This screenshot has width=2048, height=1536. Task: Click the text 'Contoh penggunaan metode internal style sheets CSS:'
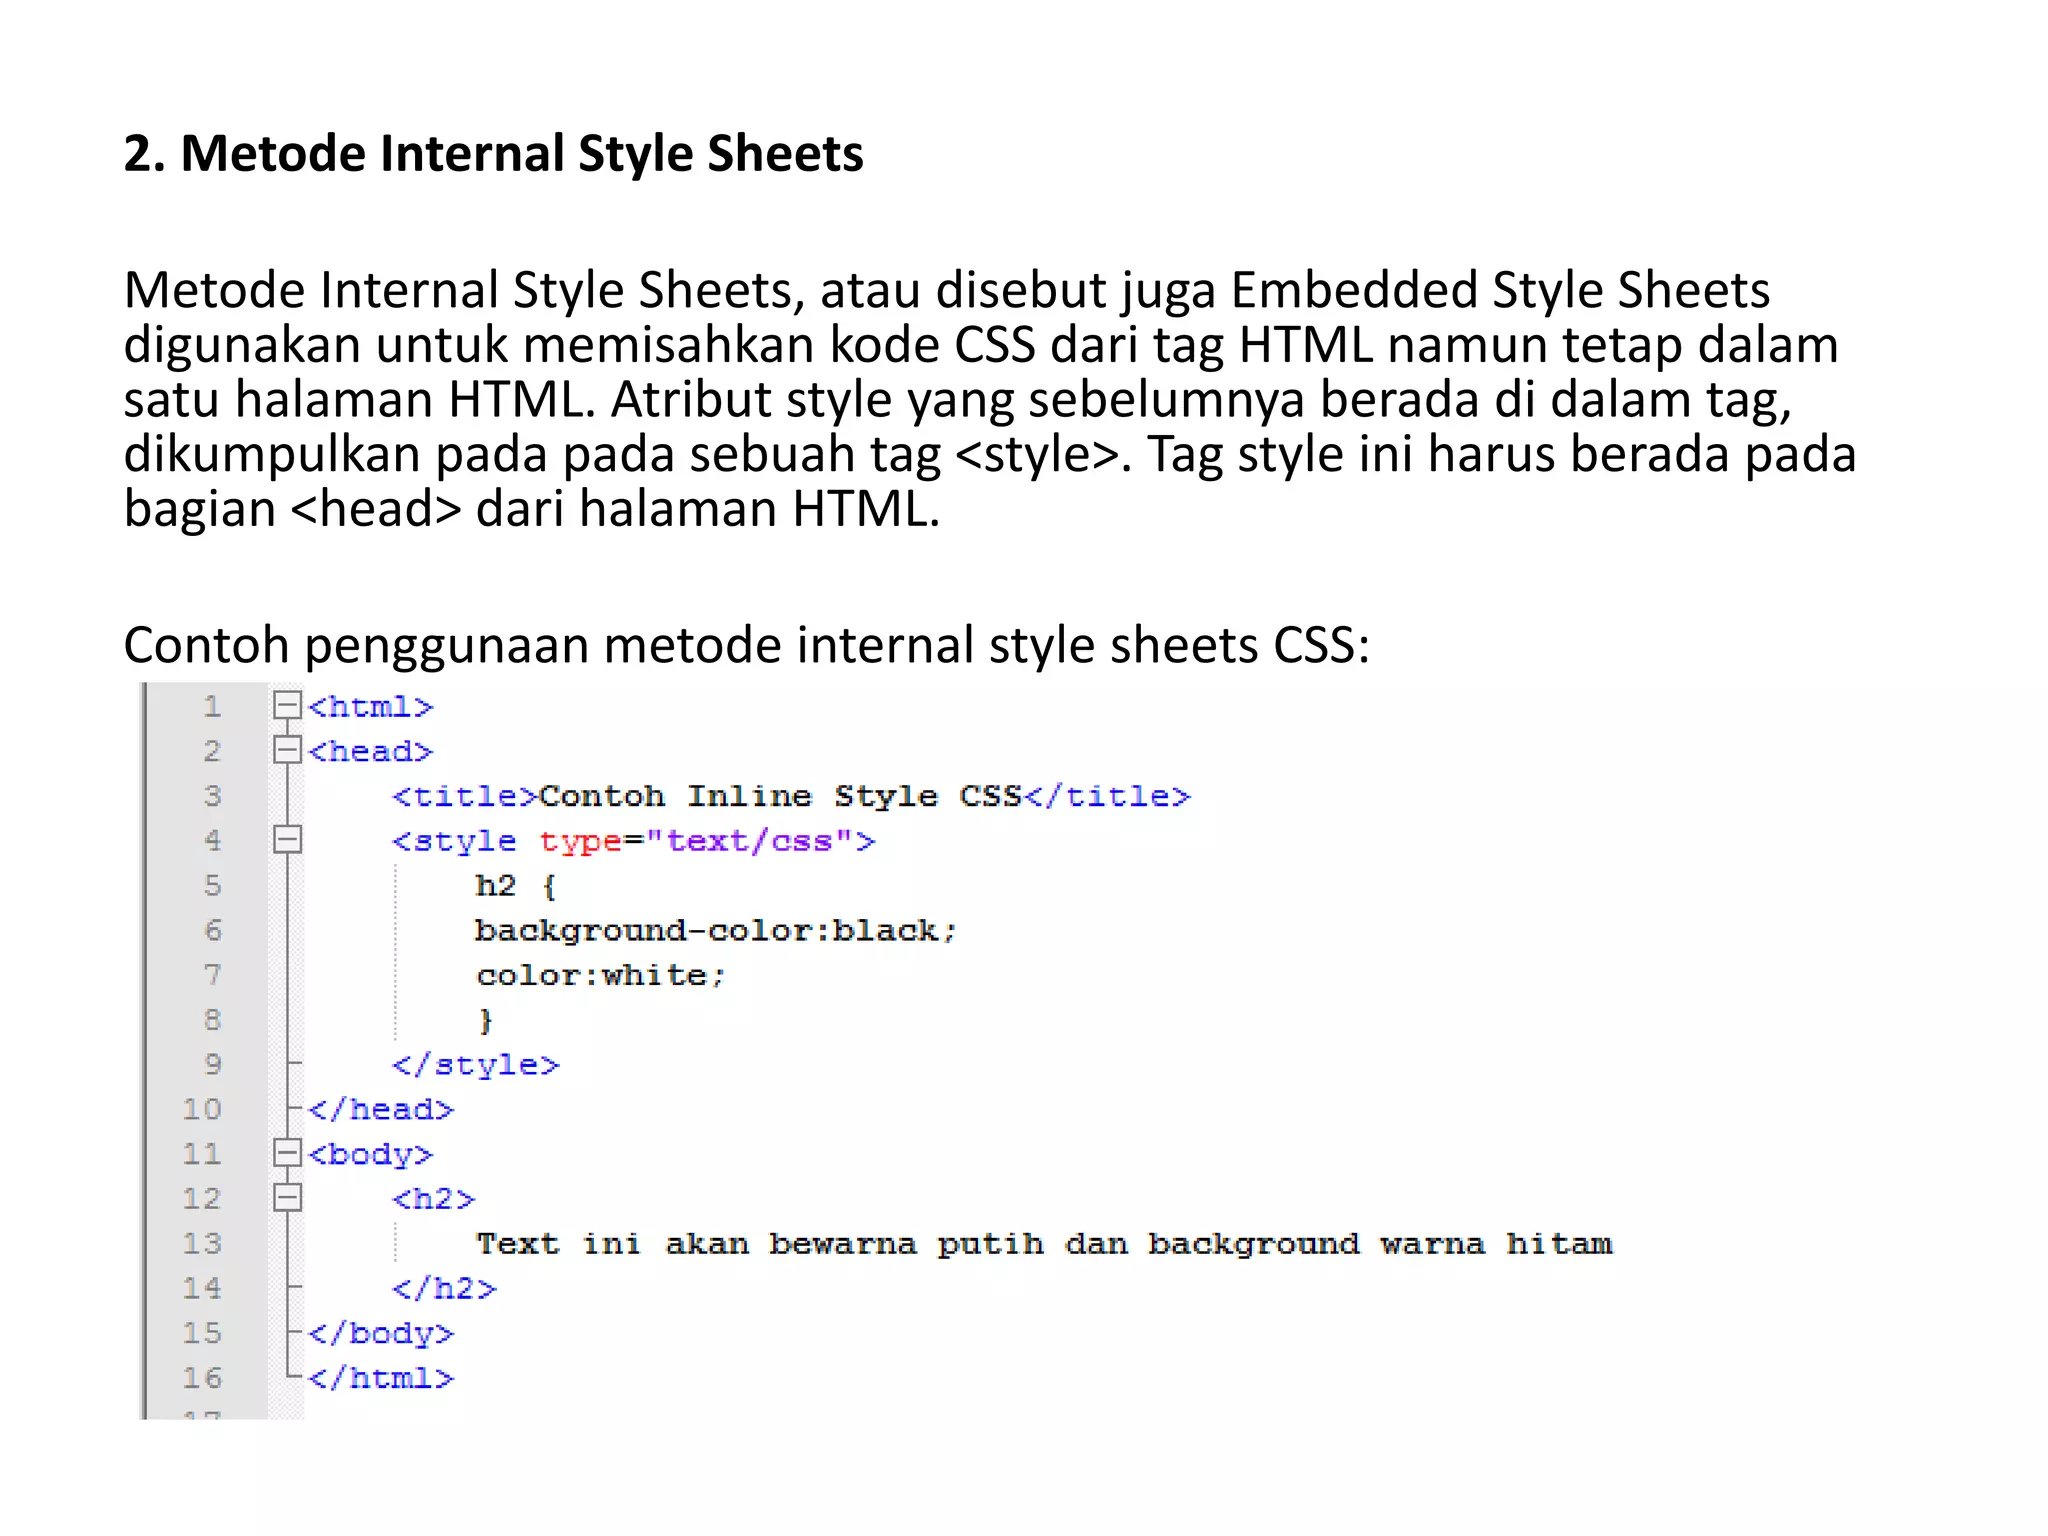click(x=746, y=645)
